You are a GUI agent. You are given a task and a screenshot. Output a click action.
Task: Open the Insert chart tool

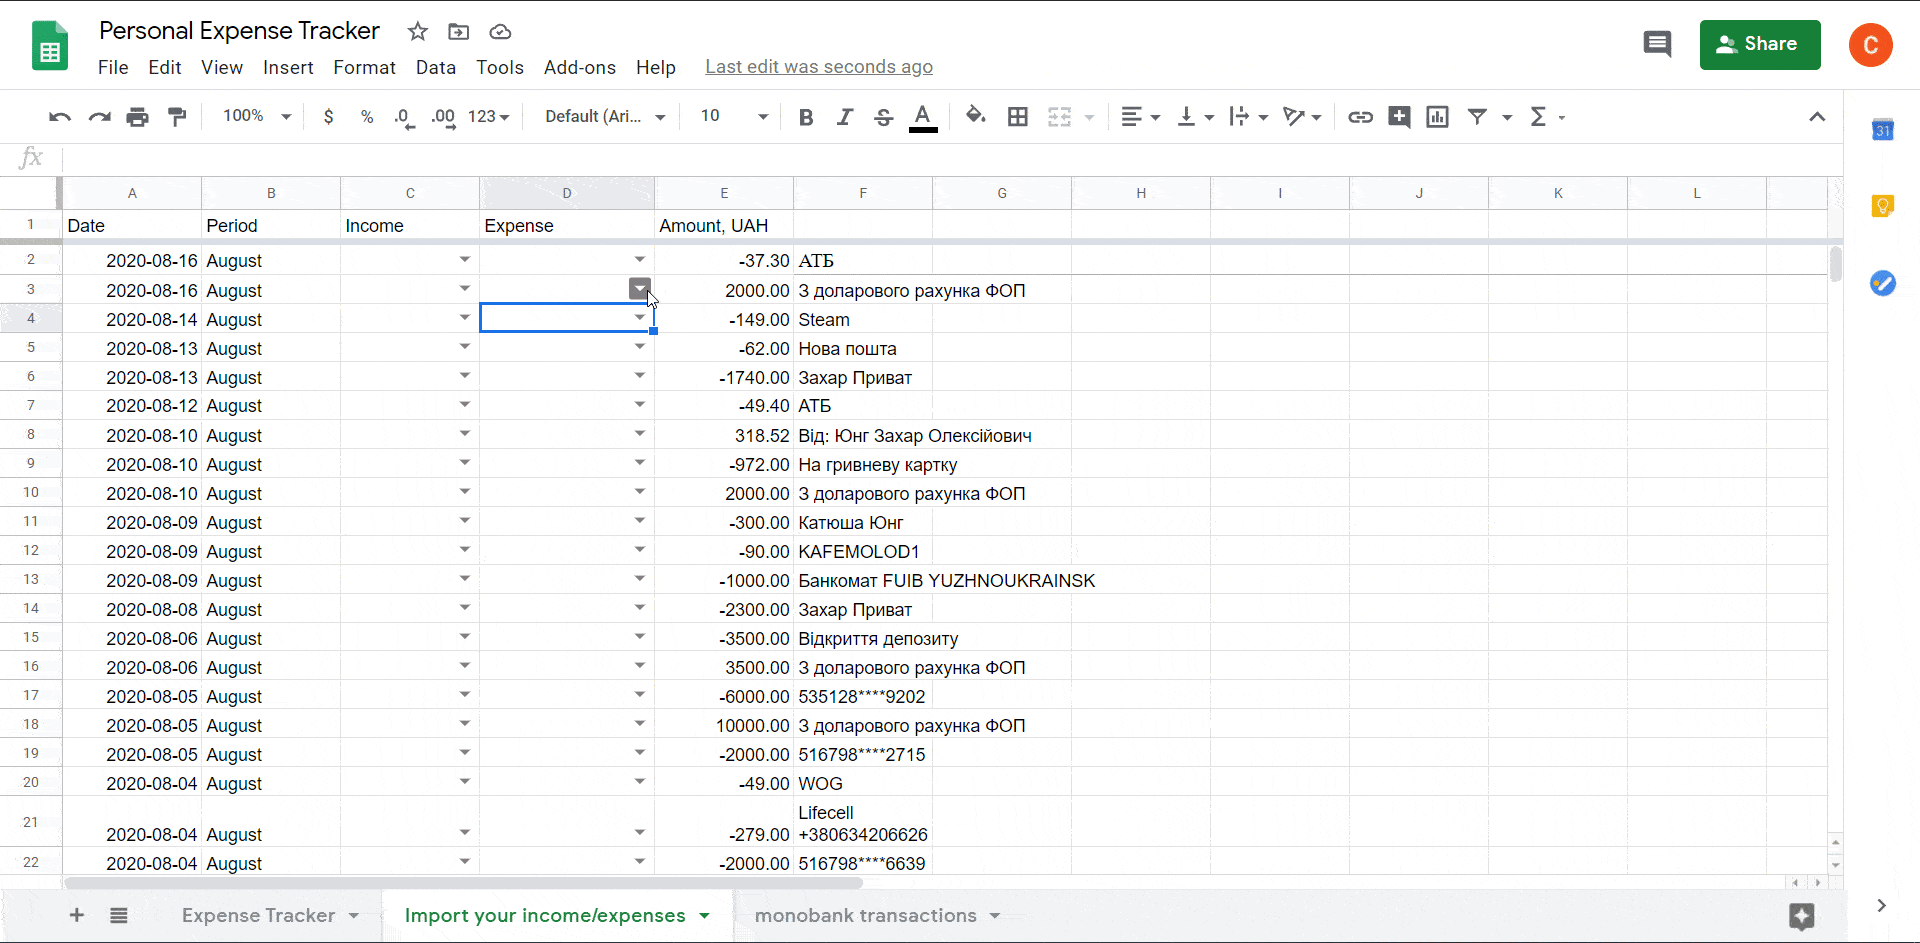pyautogui.click(x=1437, y=116)
